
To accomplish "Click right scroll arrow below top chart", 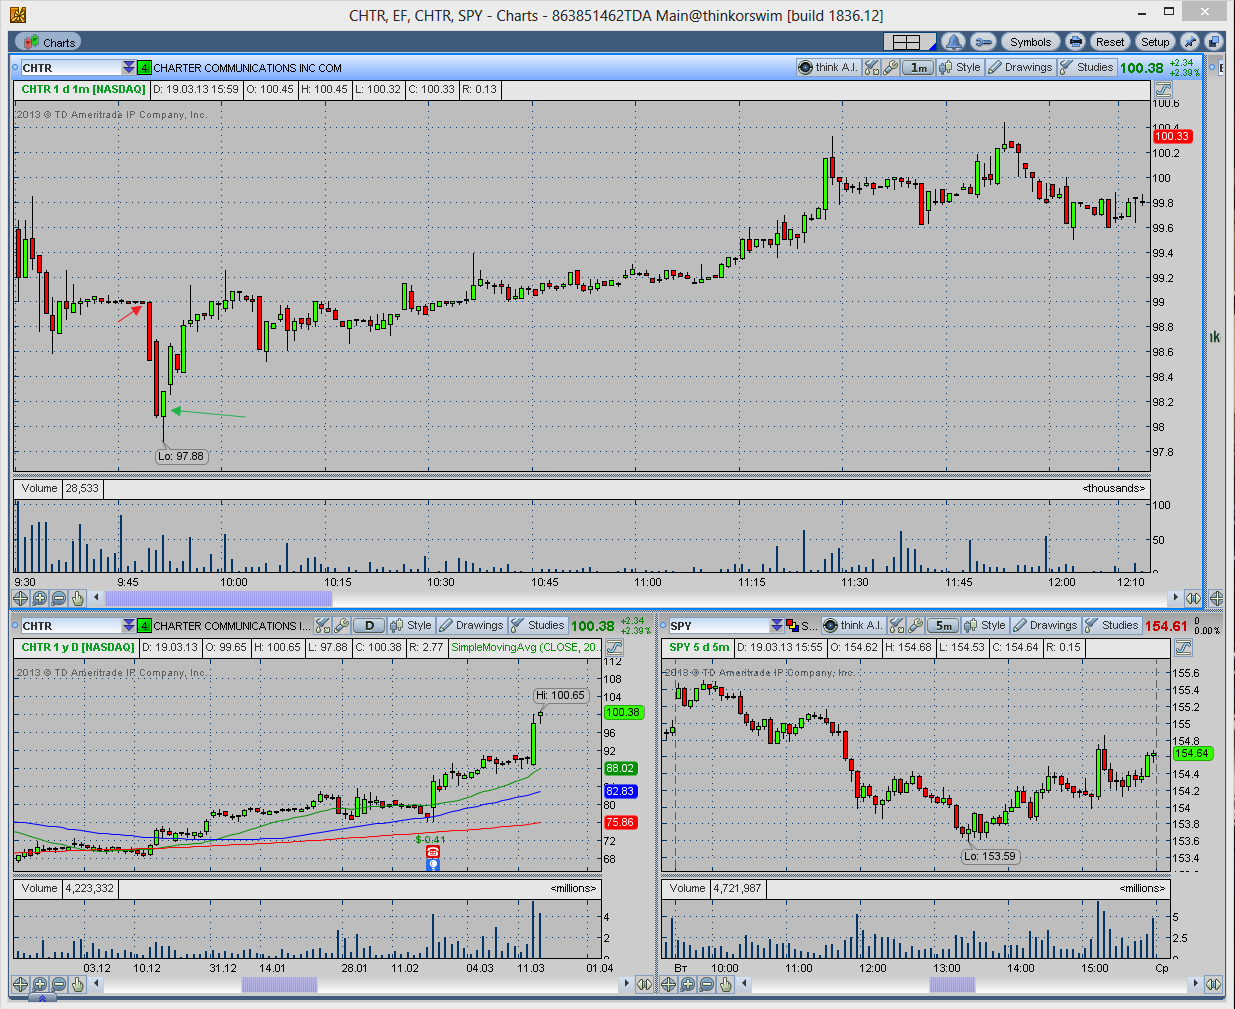I will (1175, 598).
